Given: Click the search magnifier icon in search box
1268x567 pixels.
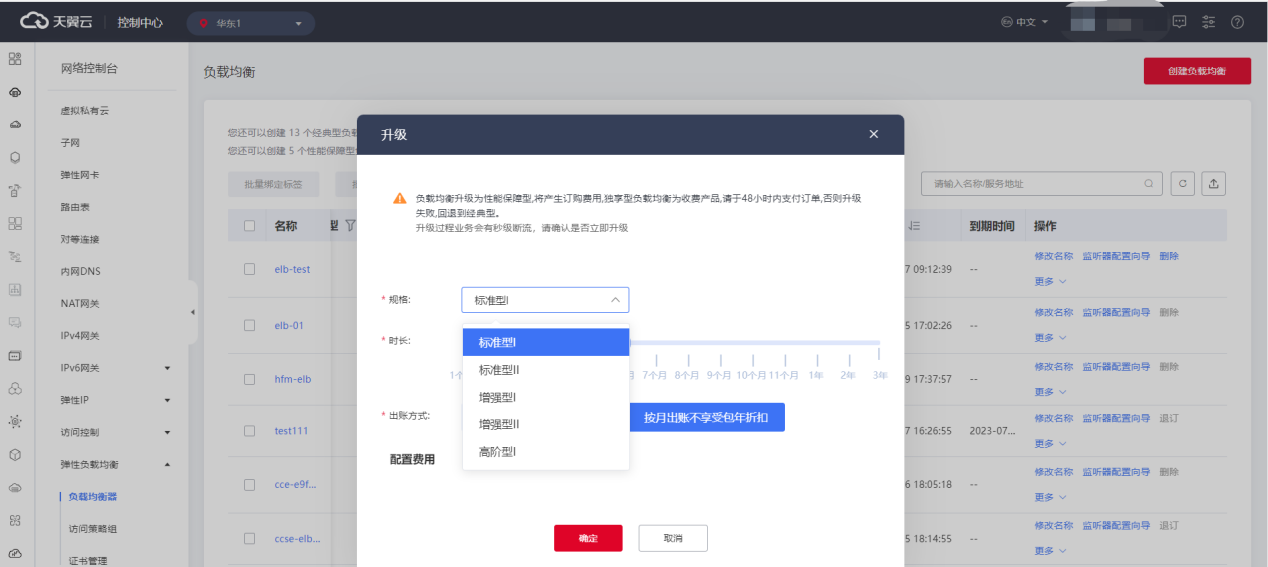Looking at the screenshot, I should coord(1148,184).
